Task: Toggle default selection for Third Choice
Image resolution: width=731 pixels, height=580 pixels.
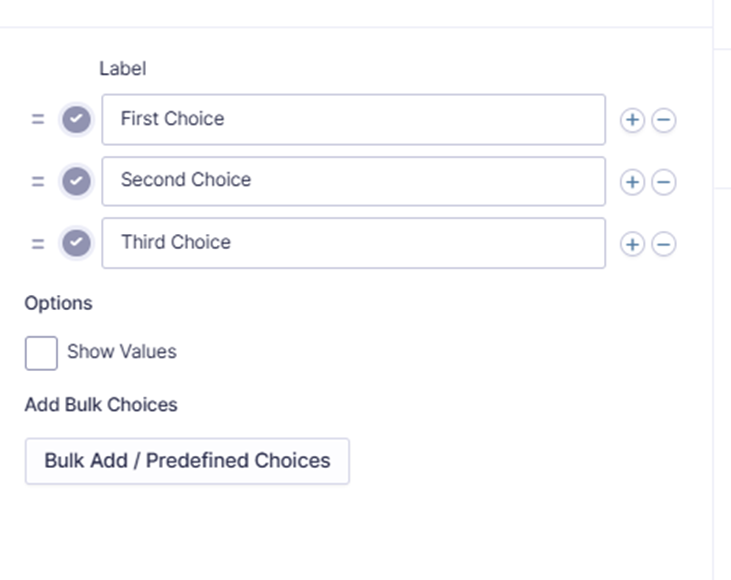Action: [x=77, y=244]
